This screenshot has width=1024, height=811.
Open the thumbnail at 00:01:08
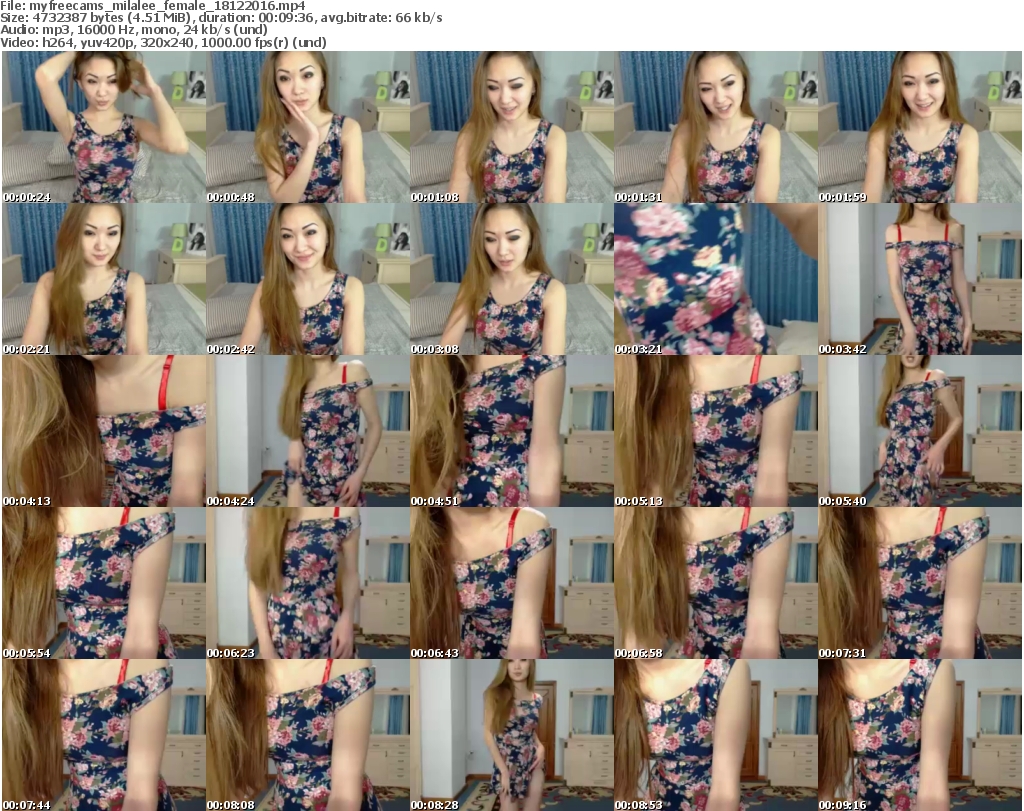[x=511, y=127]
